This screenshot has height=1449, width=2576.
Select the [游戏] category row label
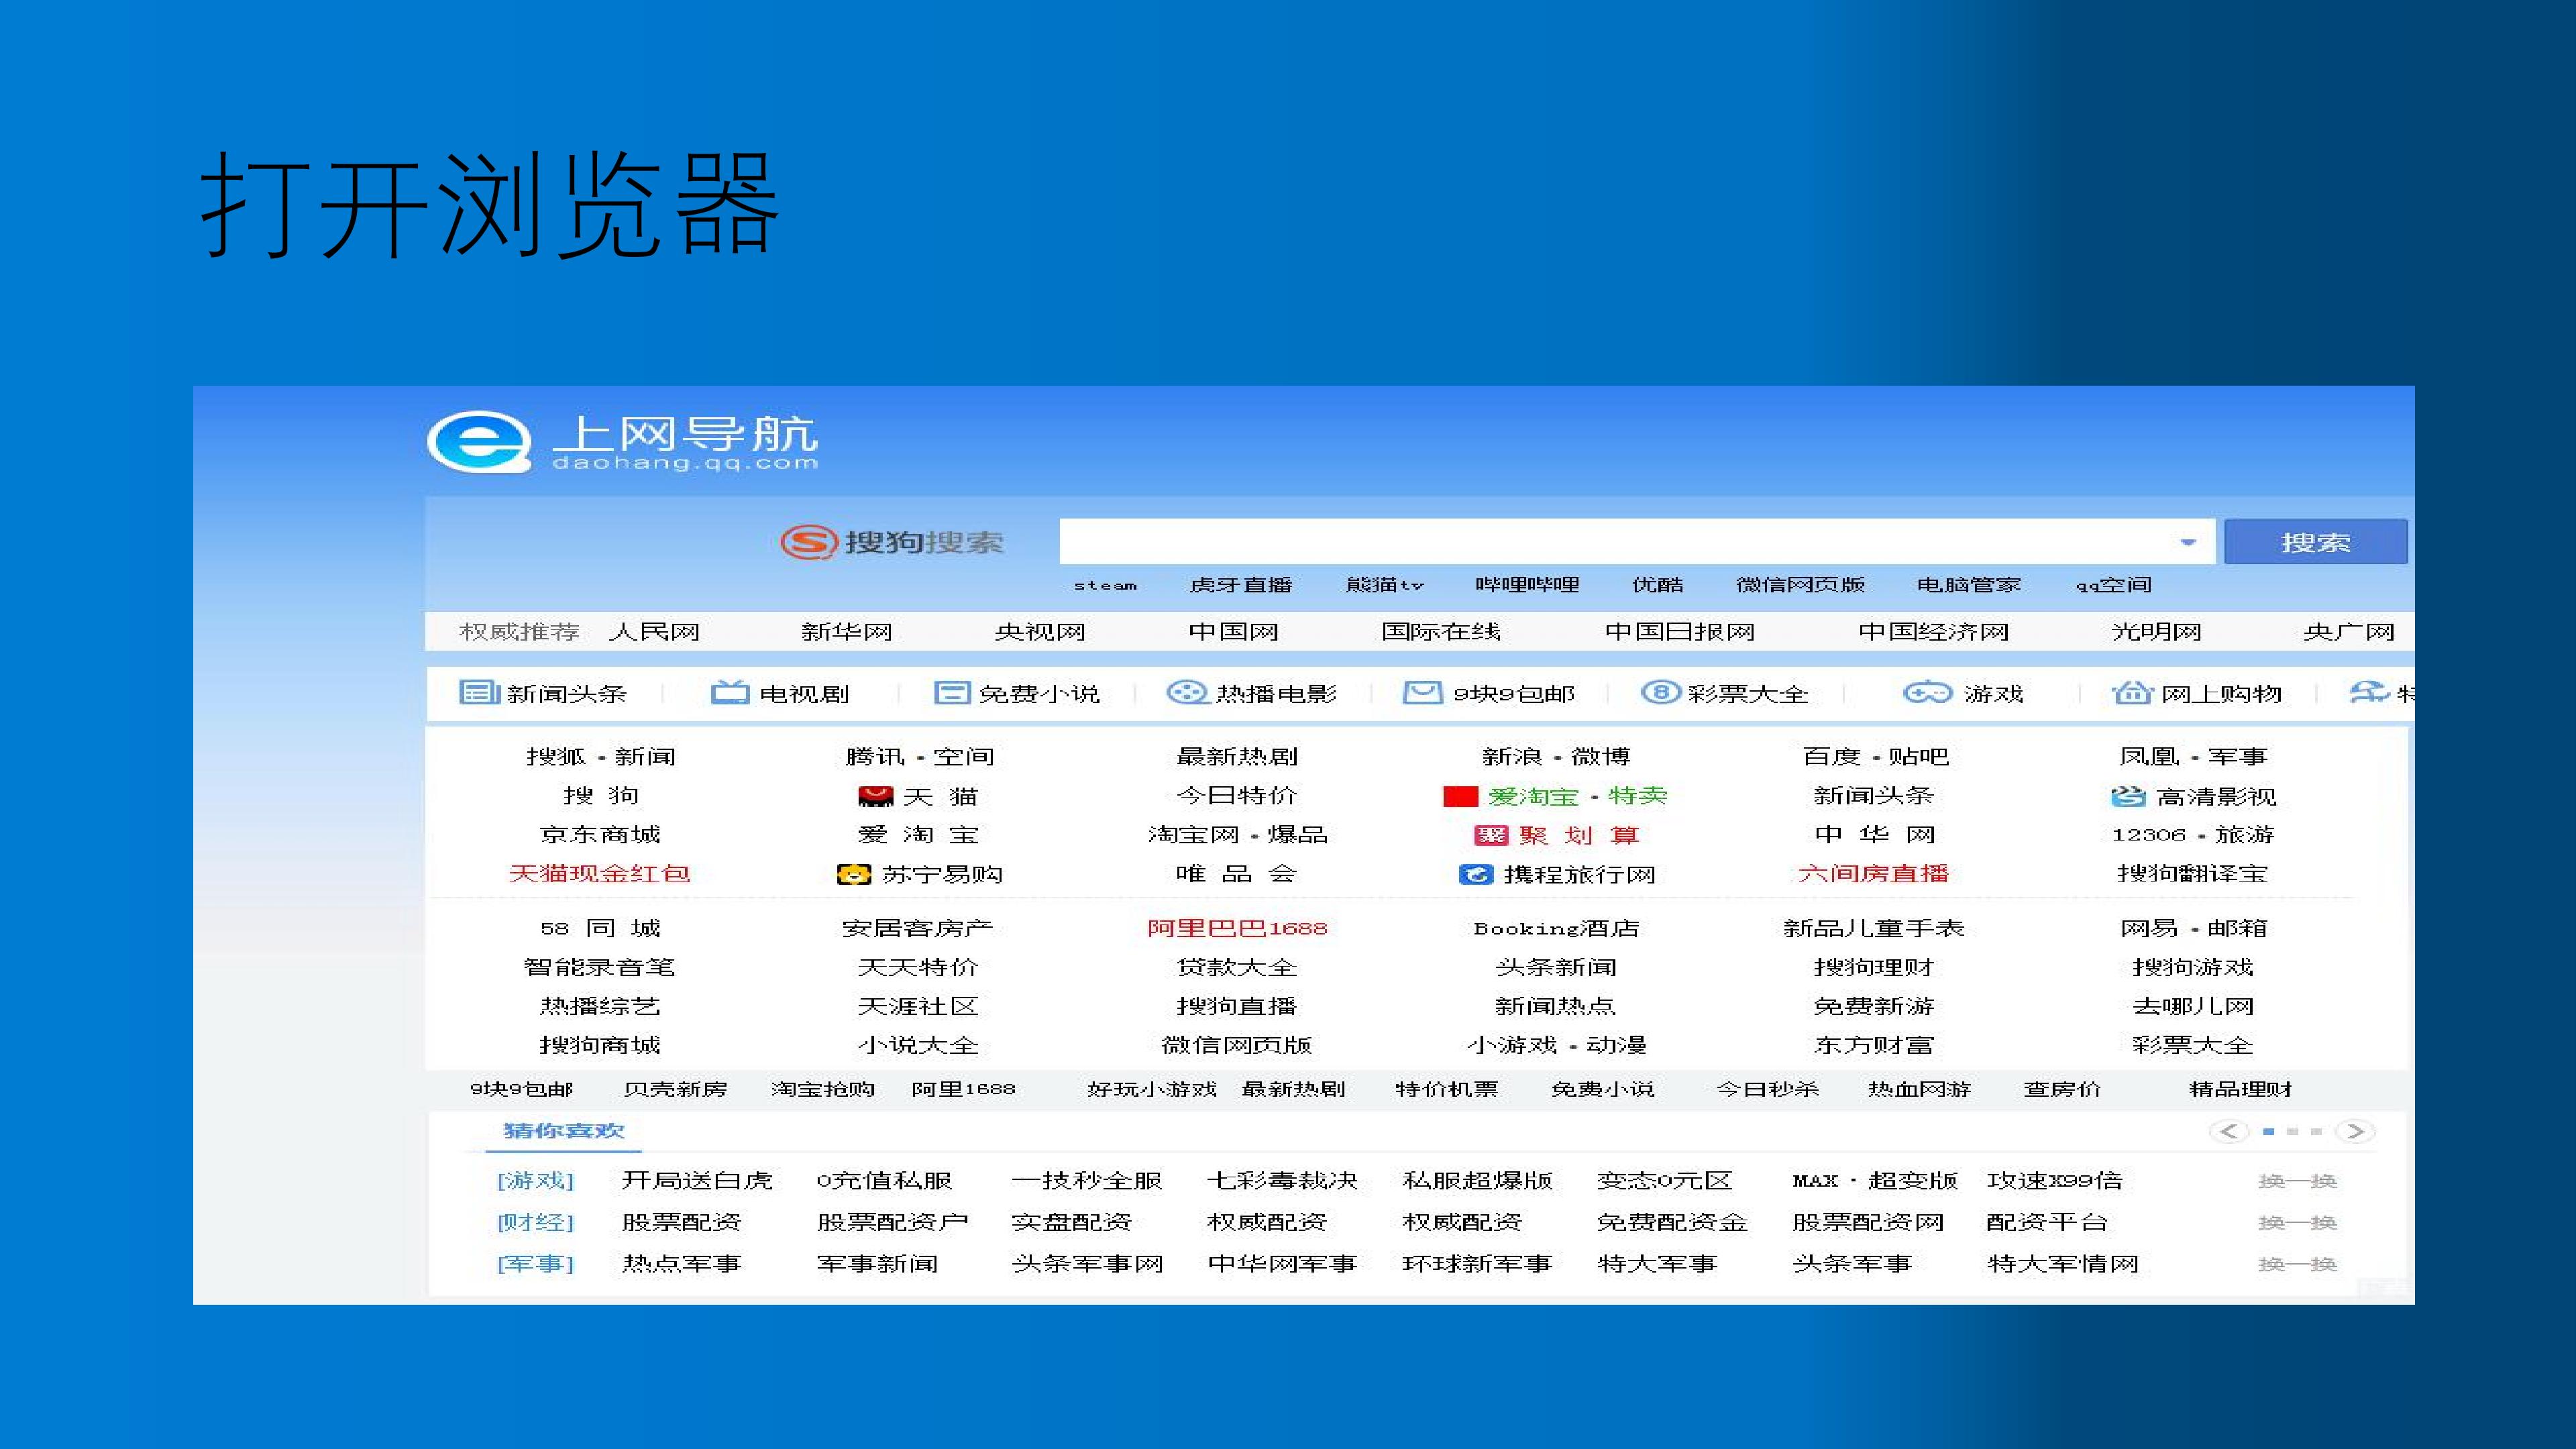[x=535, y=1181]
